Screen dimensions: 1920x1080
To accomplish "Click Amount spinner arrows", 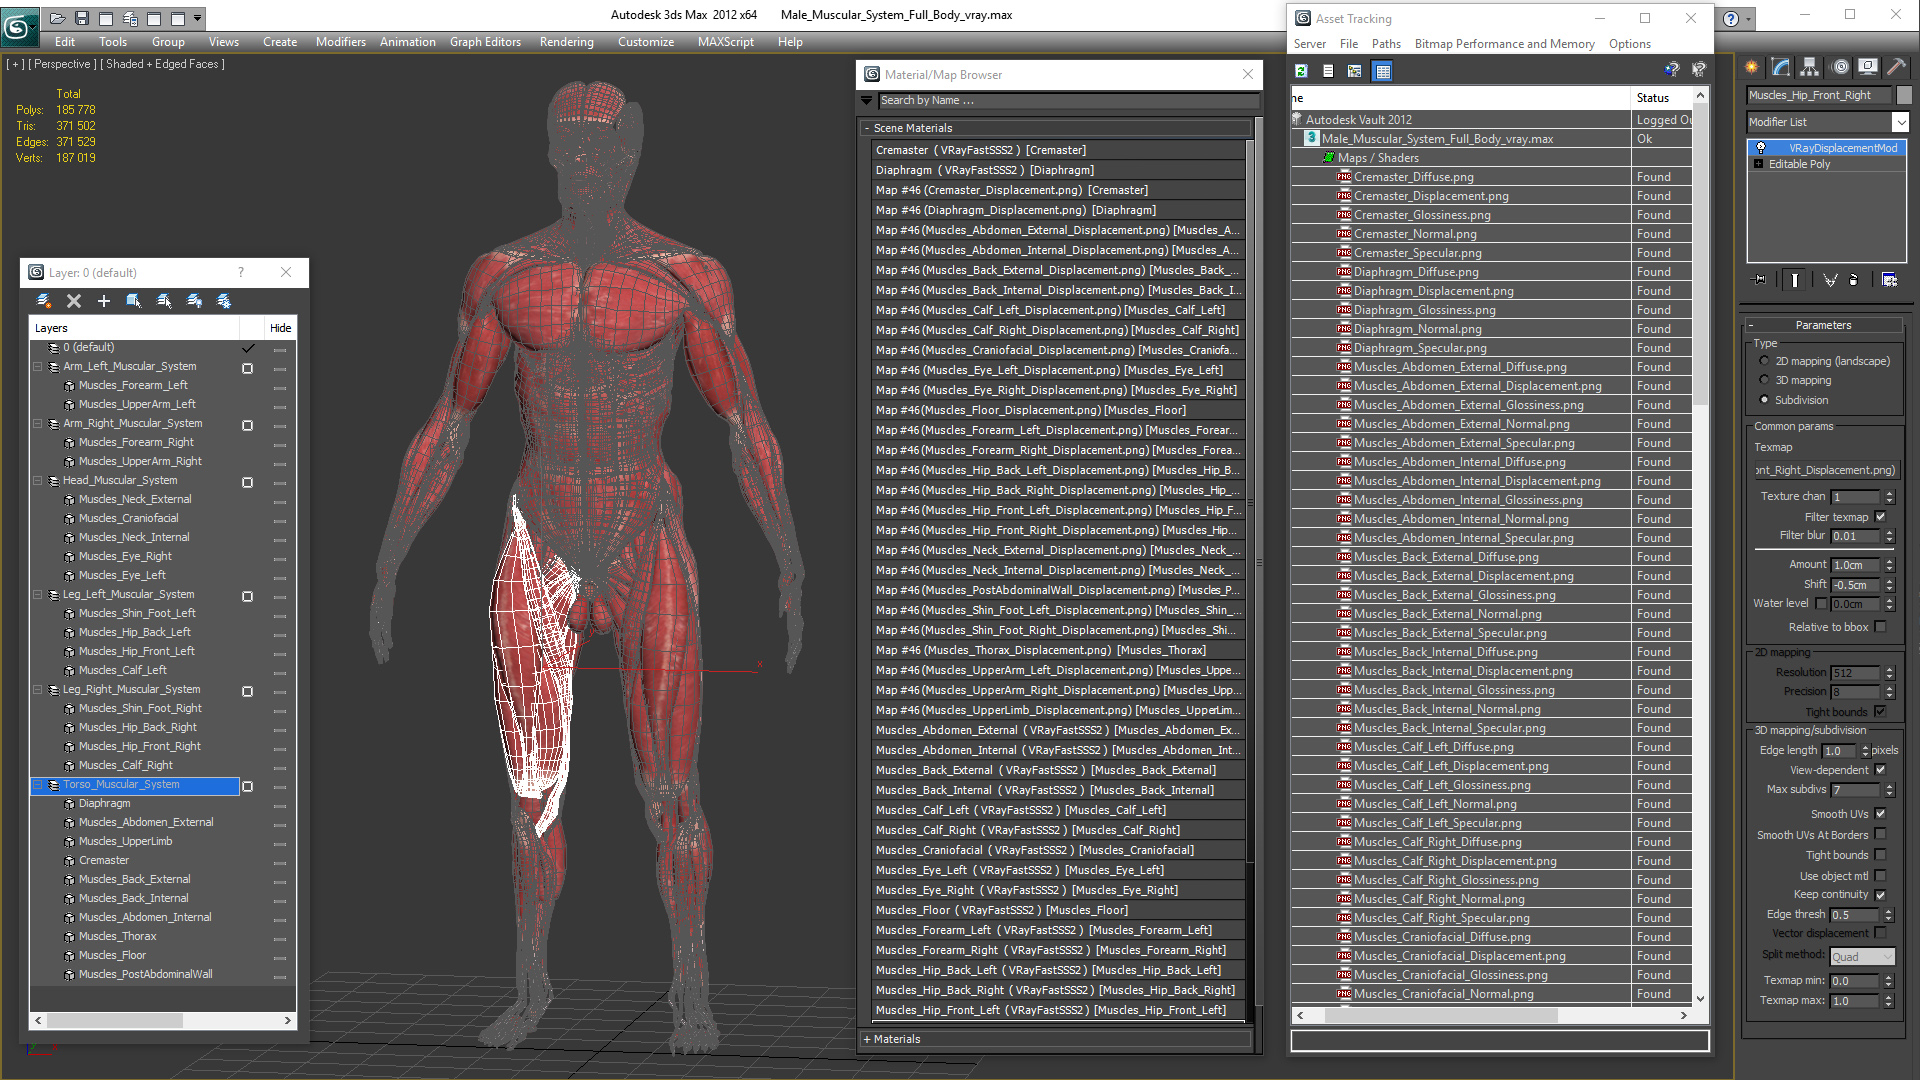I will pyautogui.click(x=1889, y=565).
